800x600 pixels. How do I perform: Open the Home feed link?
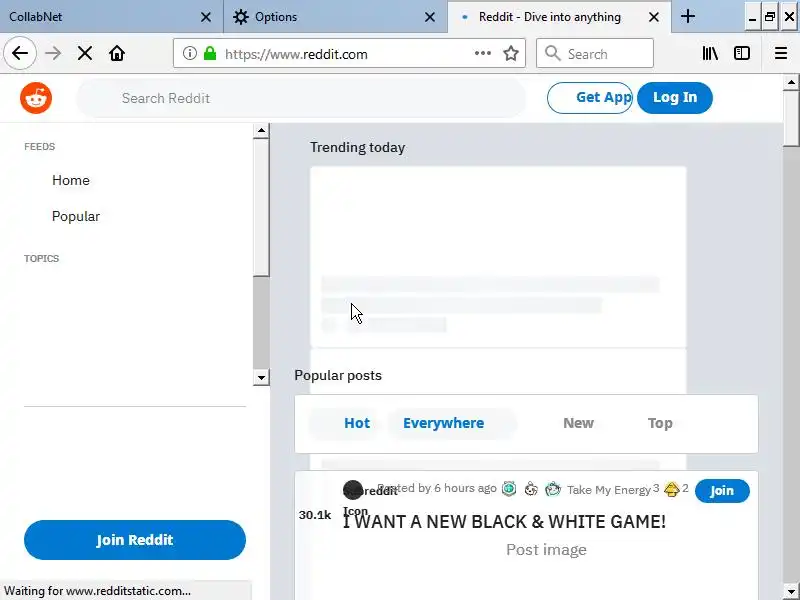(70, 180)
